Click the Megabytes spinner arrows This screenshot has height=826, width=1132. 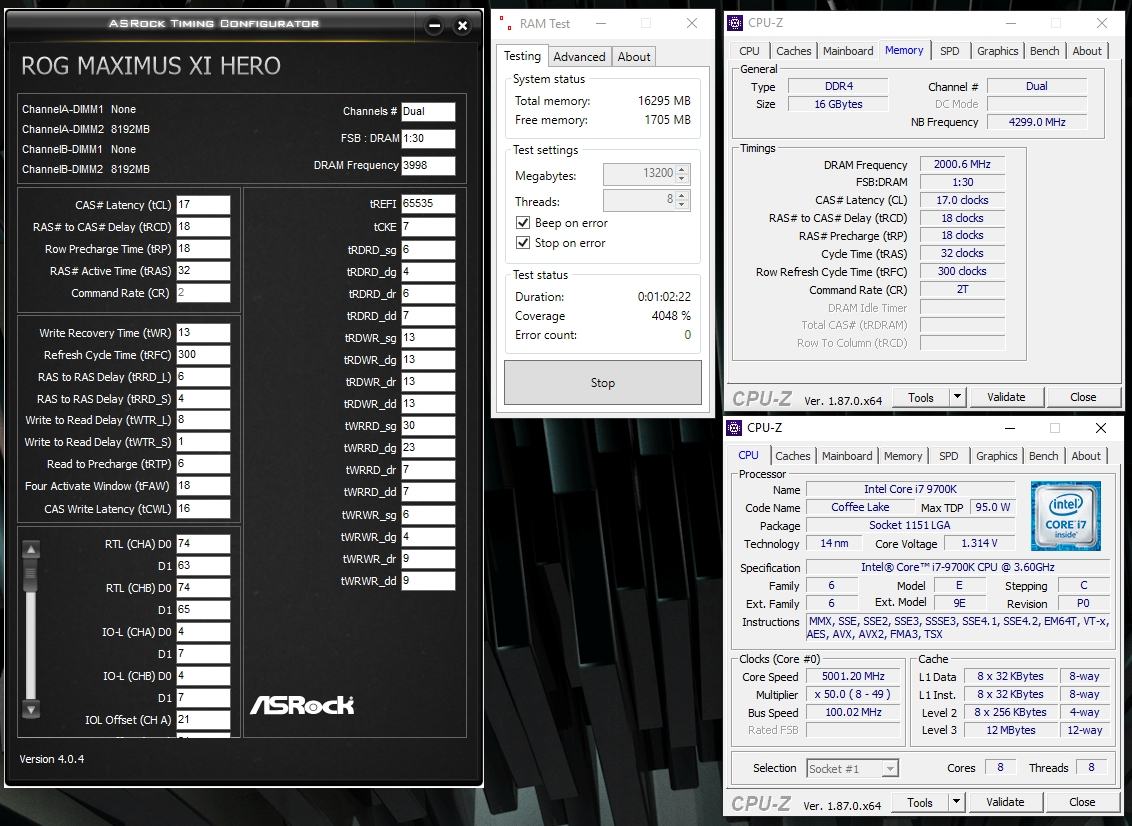tap(682, 174)
